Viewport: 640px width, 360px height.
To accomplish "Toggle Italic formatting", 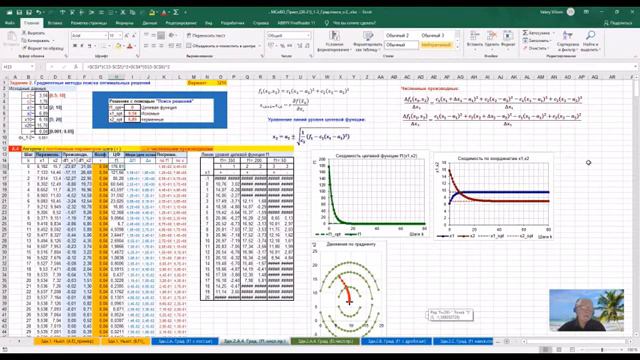I will 82,46.
